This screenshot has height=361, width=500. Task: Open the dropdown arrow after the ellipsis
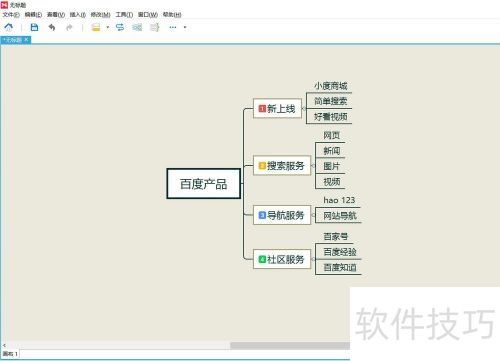(185, 27)
